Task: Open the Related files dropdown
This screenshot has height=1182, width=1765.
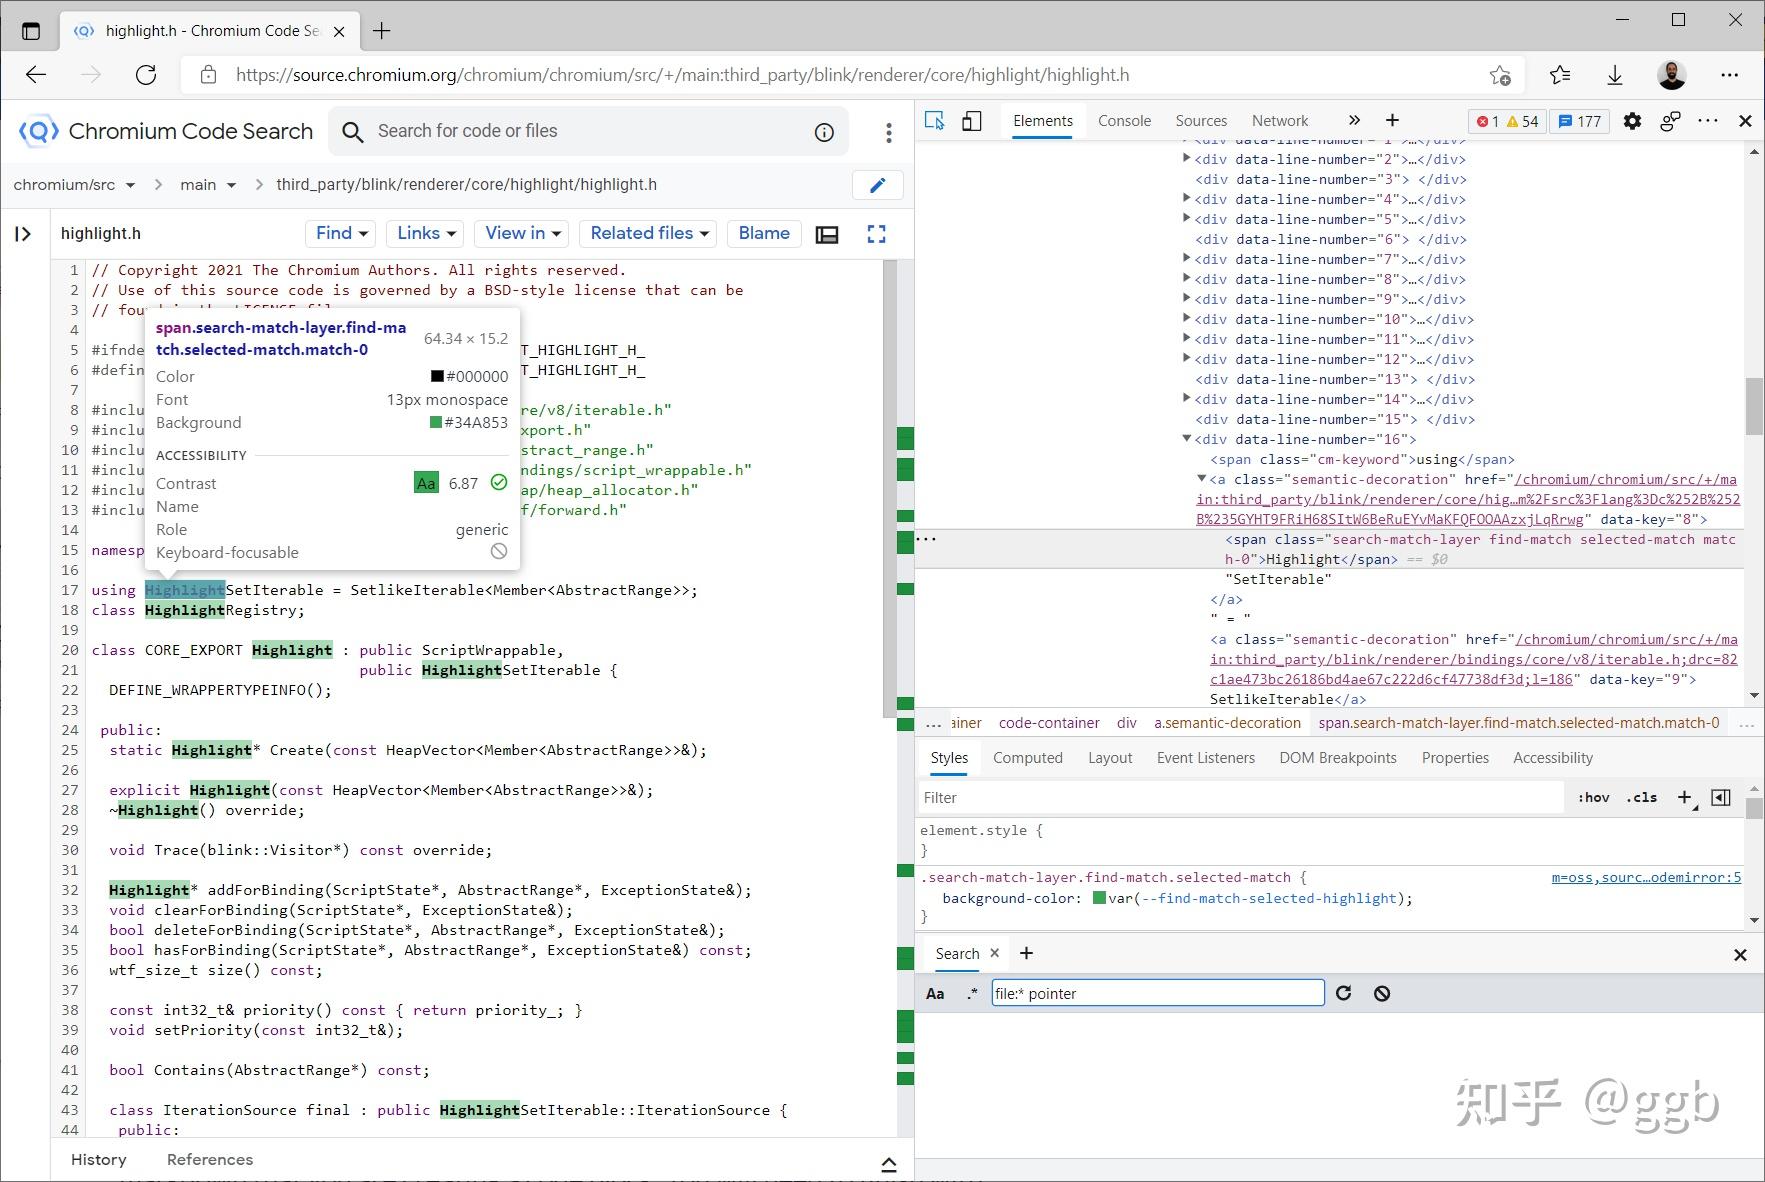Action: pos(647,233)
